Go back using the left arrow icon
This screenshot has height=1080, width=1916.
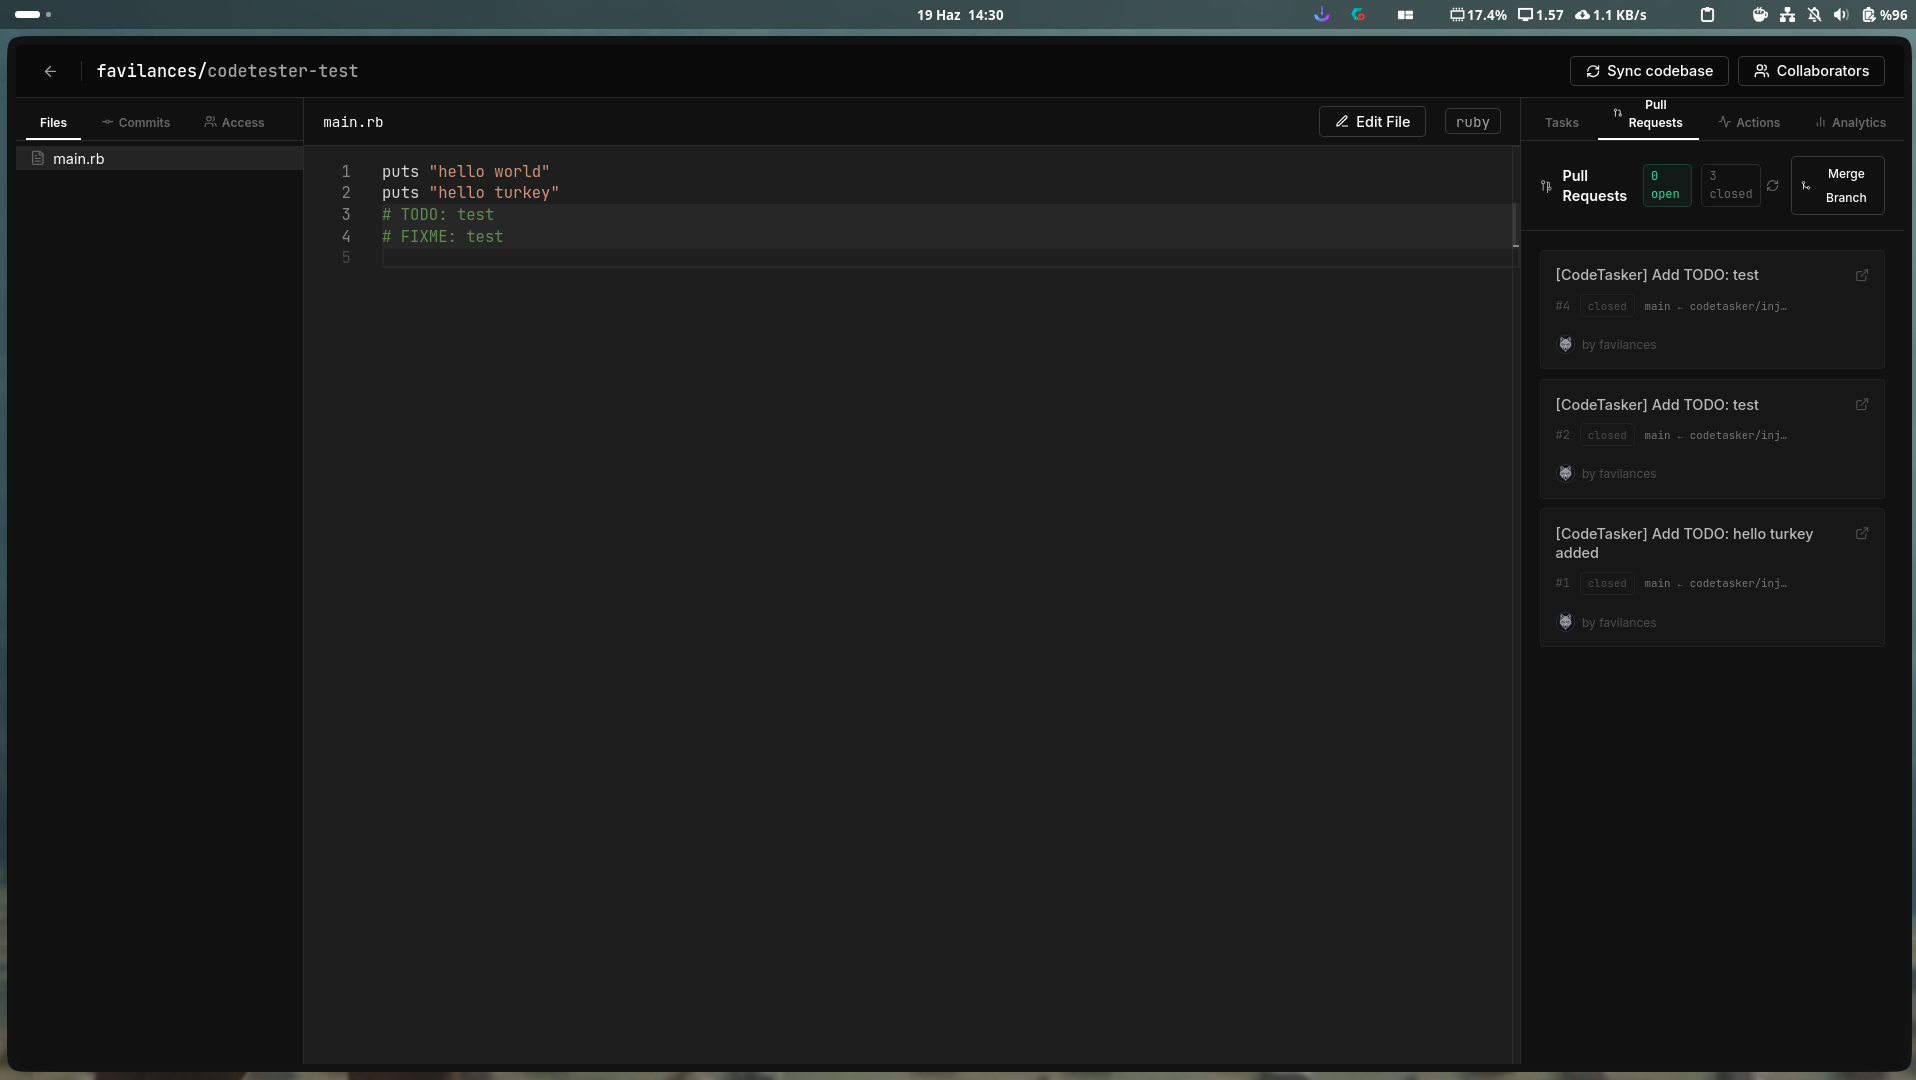point(50,71)
